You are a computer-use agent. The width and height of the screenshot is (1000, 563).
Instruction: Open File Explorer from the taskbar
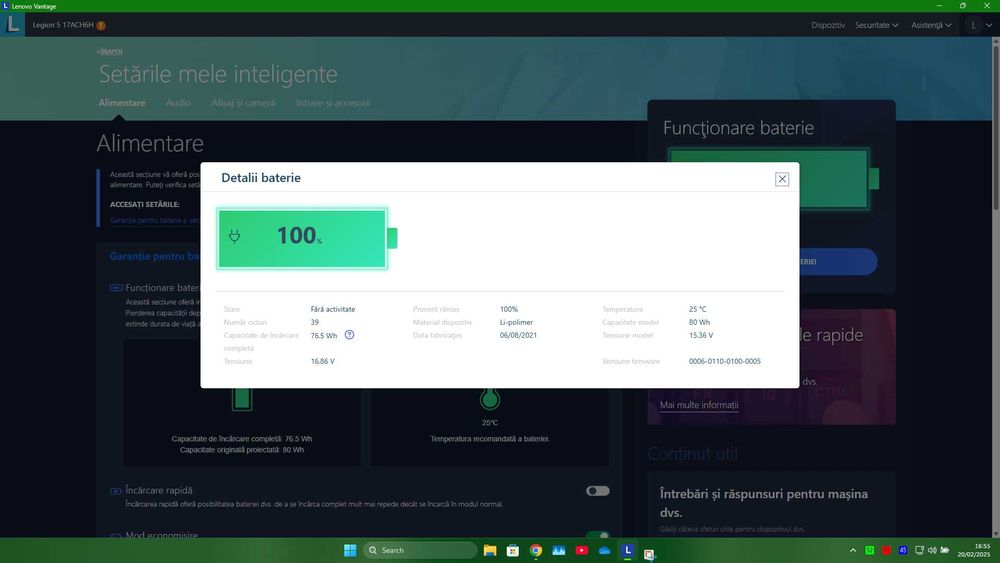(490, 550)
